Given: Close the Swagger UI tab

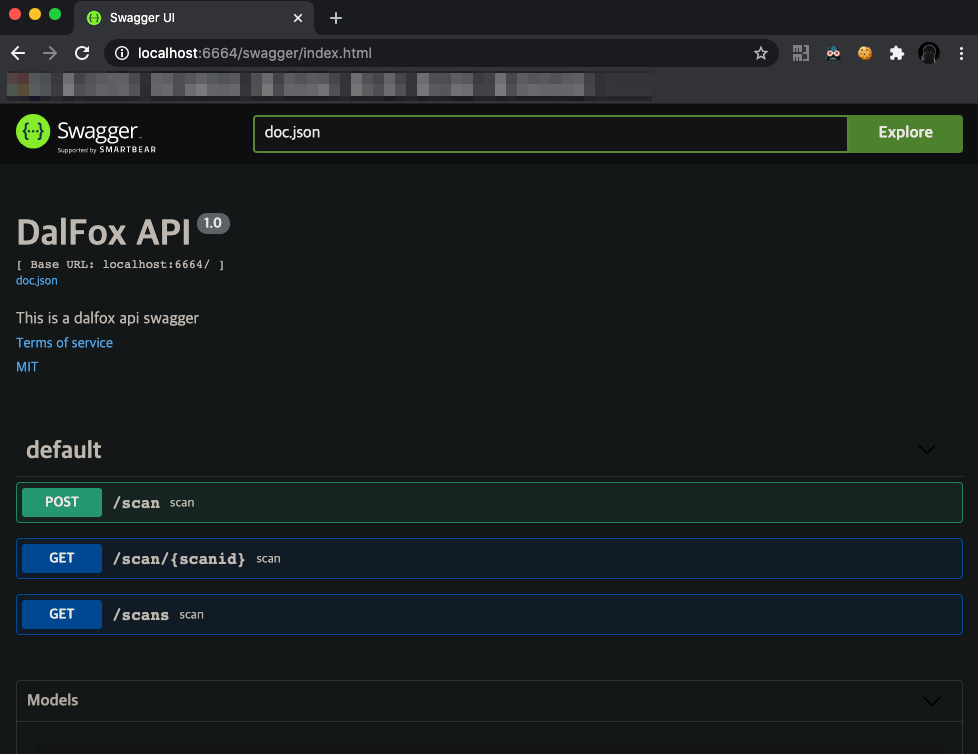Looking at the screenshot, I should (298, 18).
